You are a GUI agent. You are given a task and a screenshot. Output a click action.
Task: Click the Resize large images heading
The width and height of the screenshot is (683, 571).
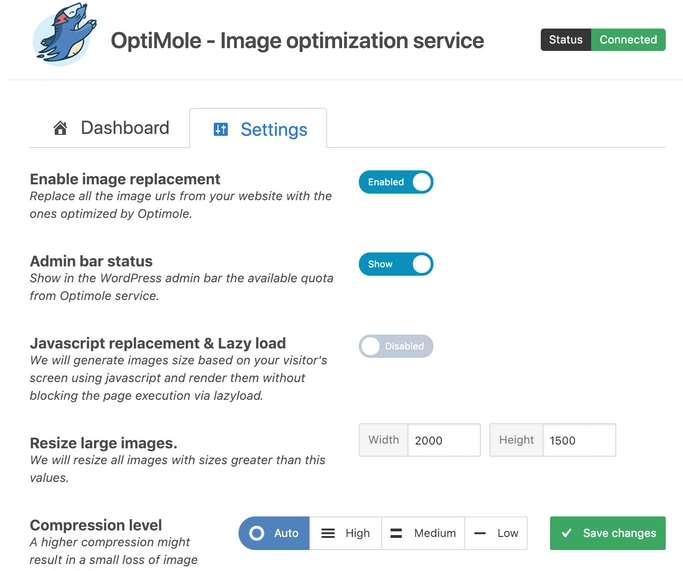[103, 443]
